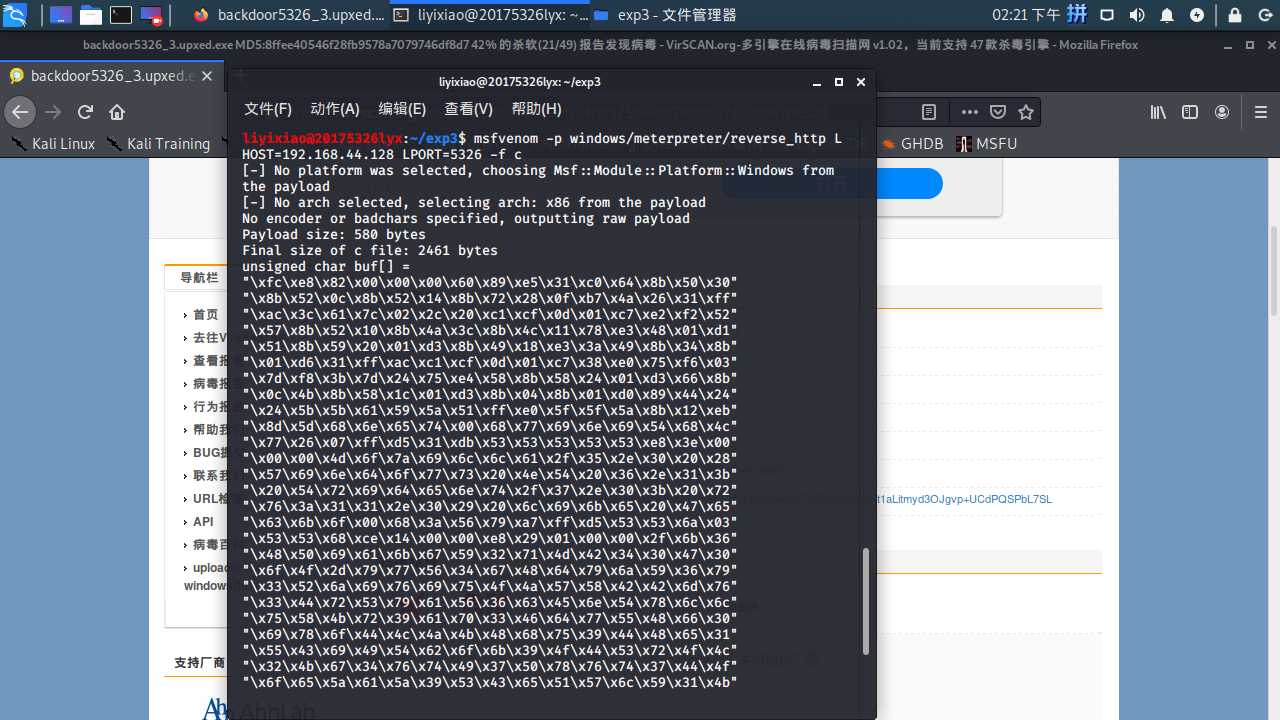
Task: Click the blue report link ending in UCdPQSPbL7SL
Action: point(965,499)
